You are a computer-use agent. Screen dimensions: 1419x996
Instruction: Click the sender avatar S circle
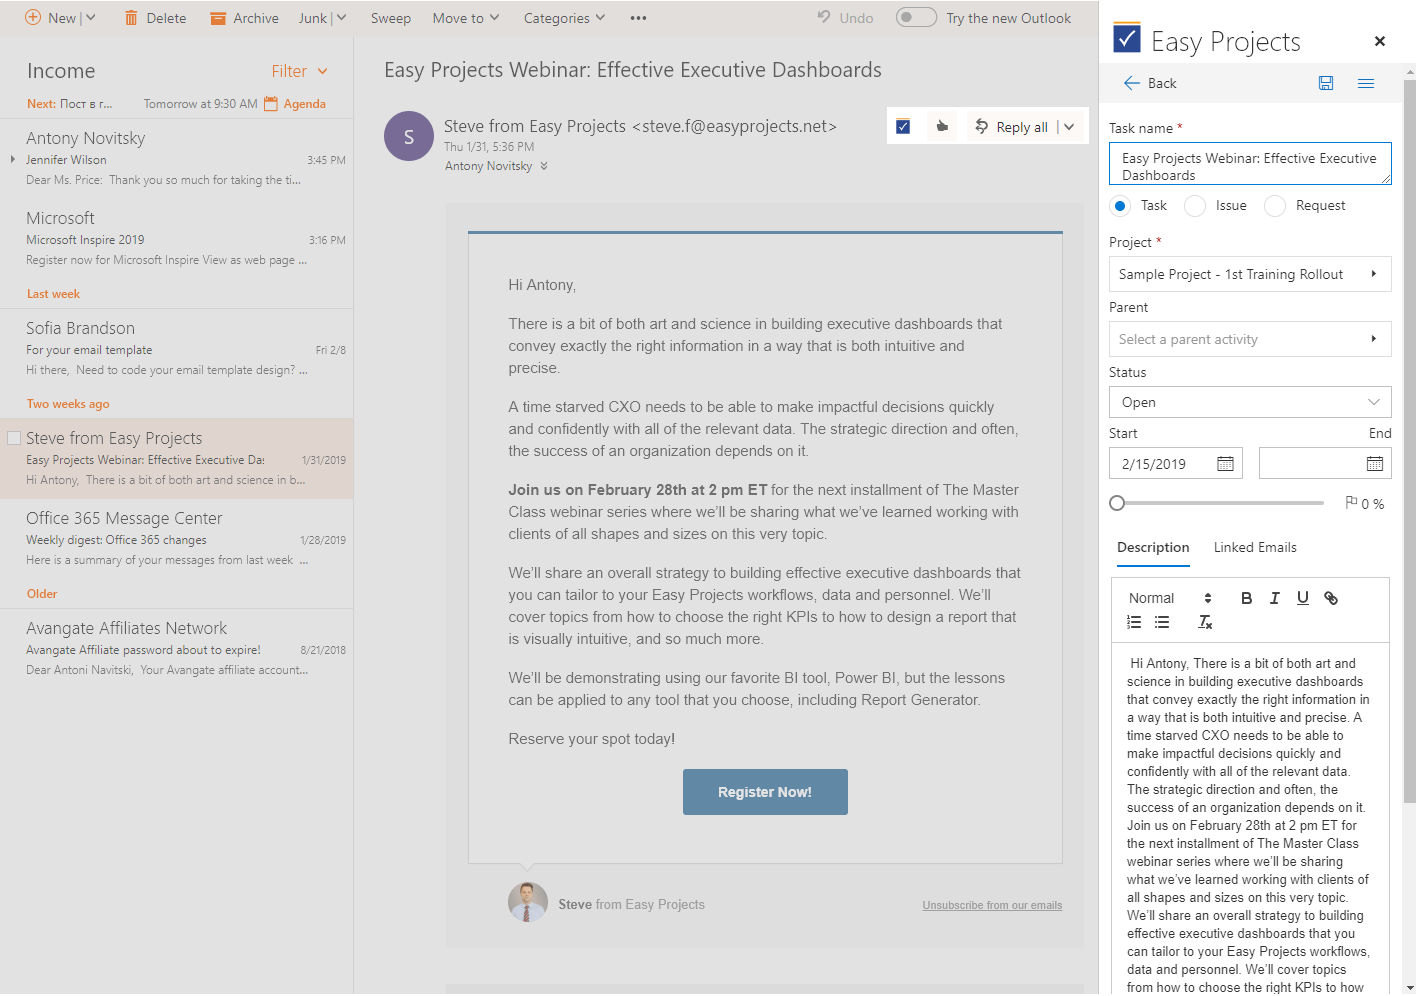(x=409, y=136)
